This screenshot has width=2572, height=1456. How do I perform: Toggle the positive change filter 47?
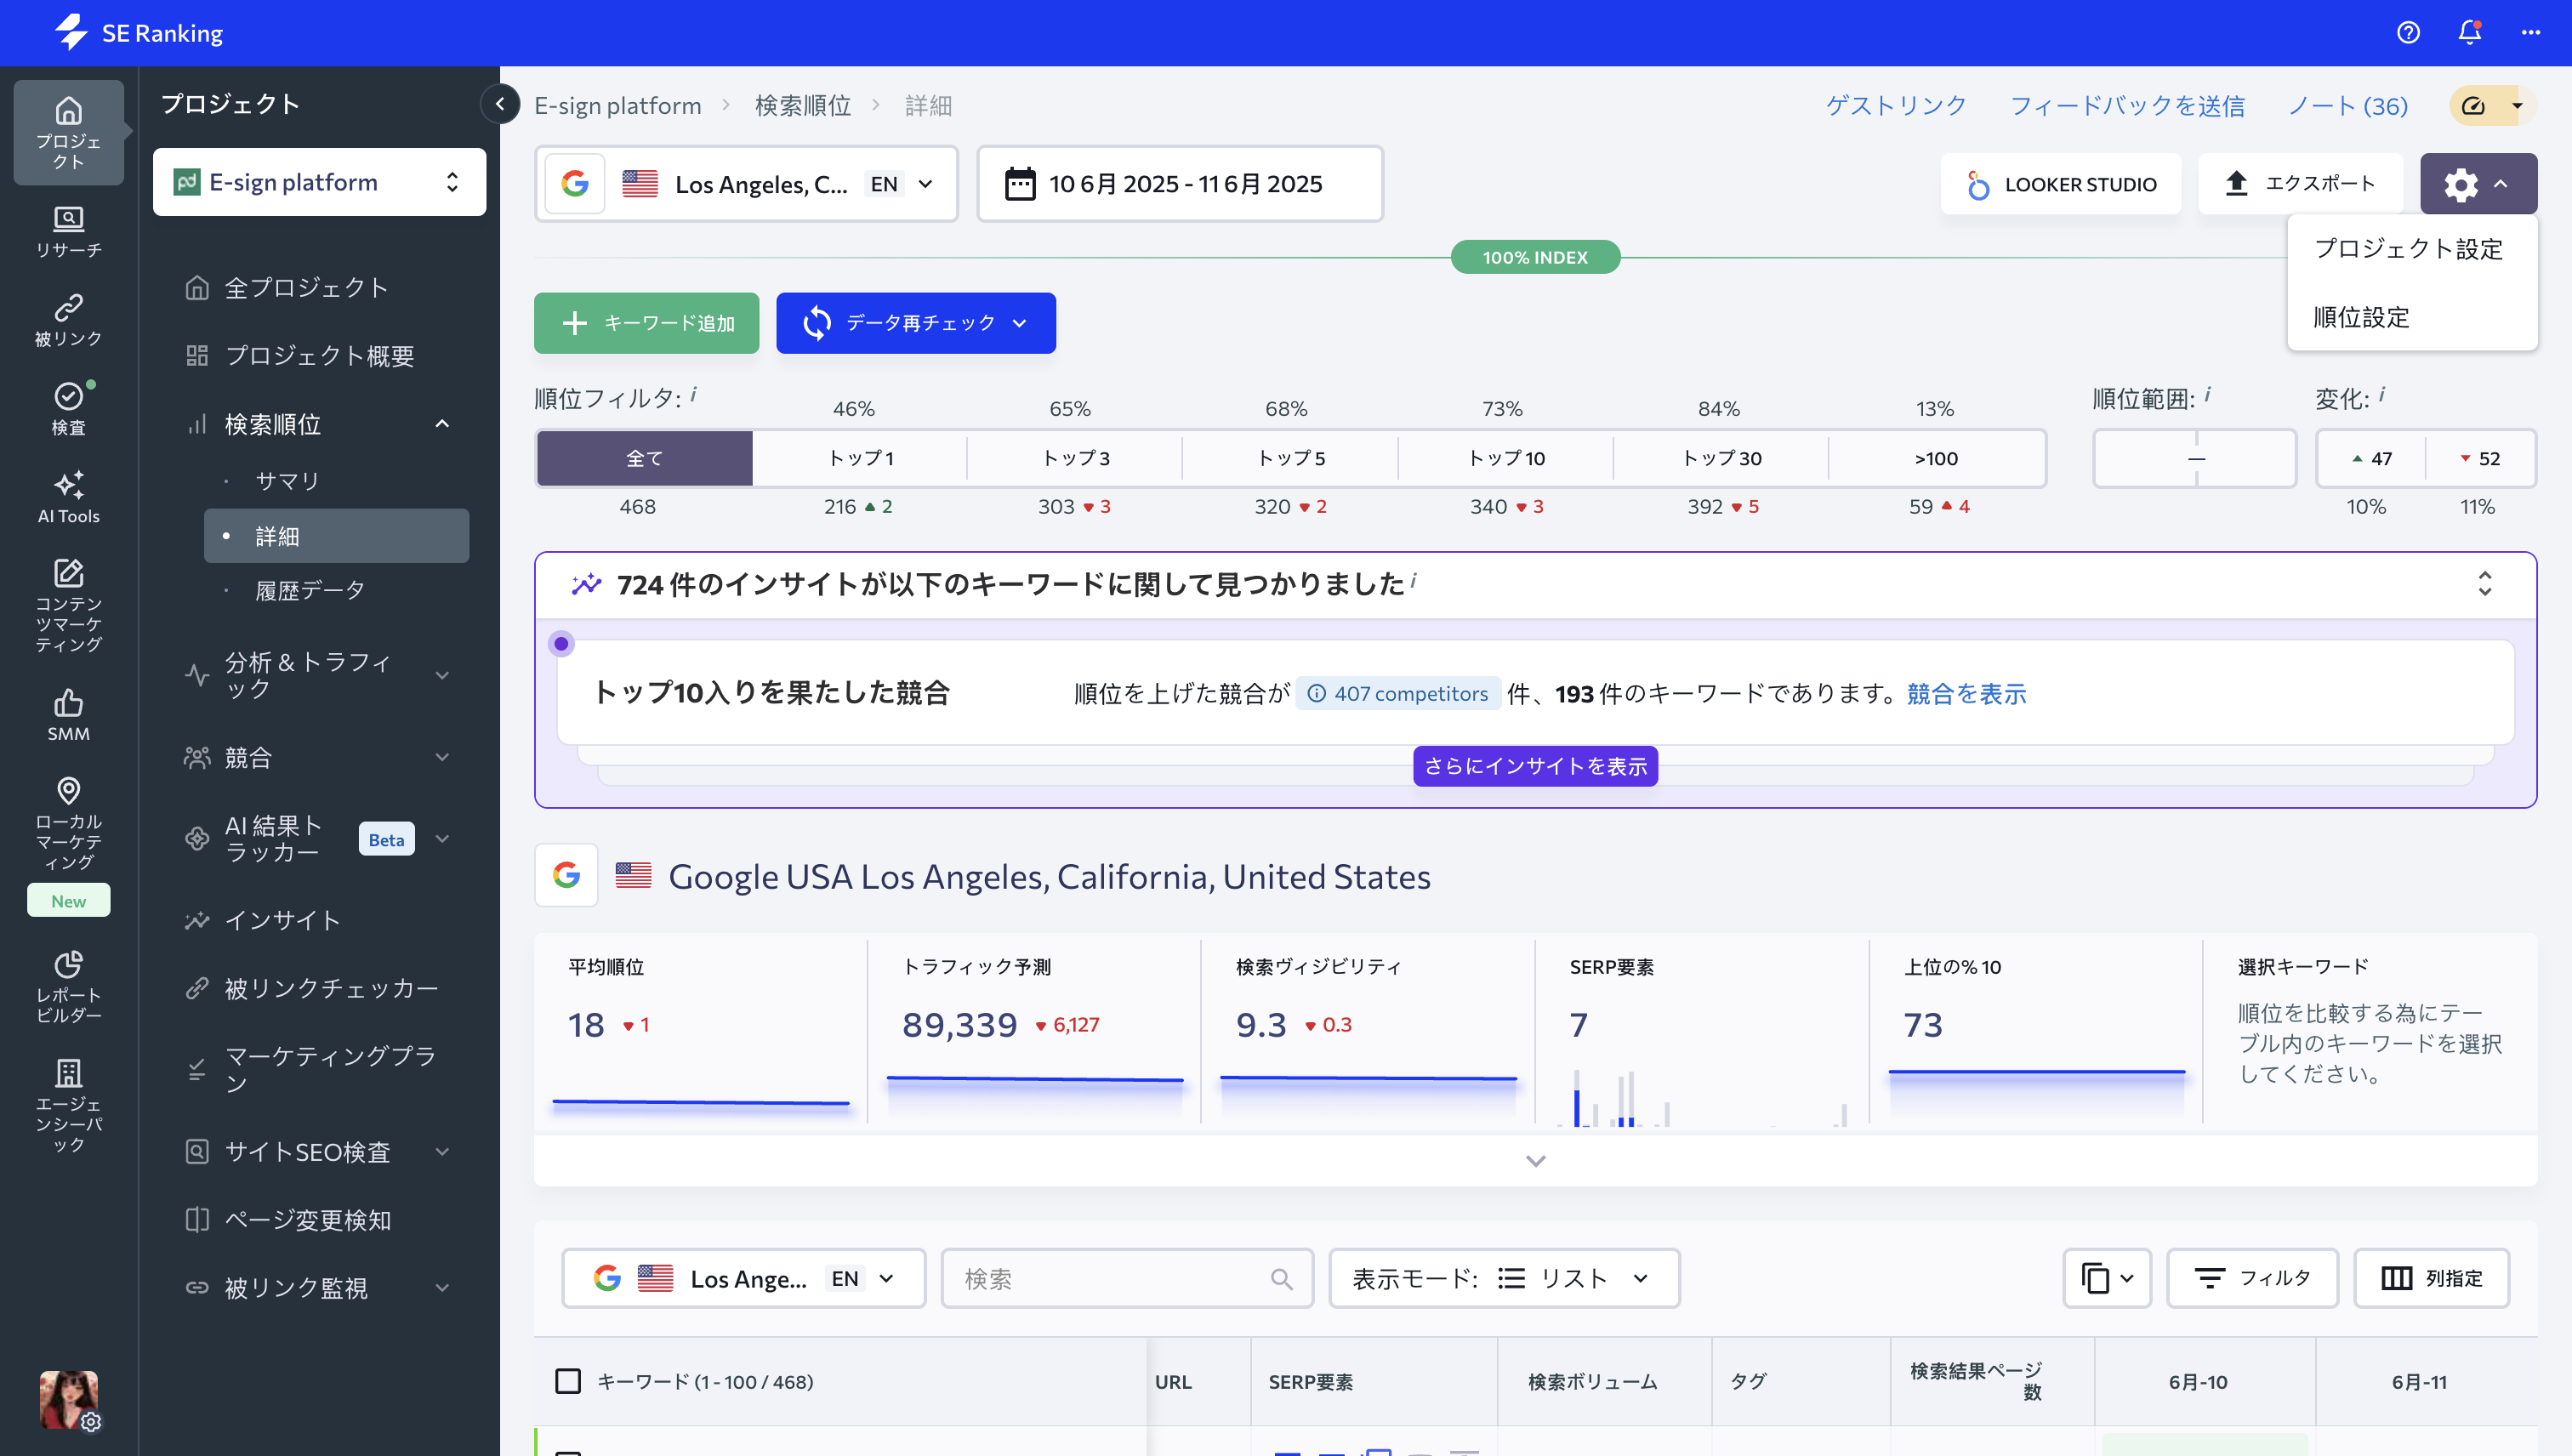[x=2371, y=458]
